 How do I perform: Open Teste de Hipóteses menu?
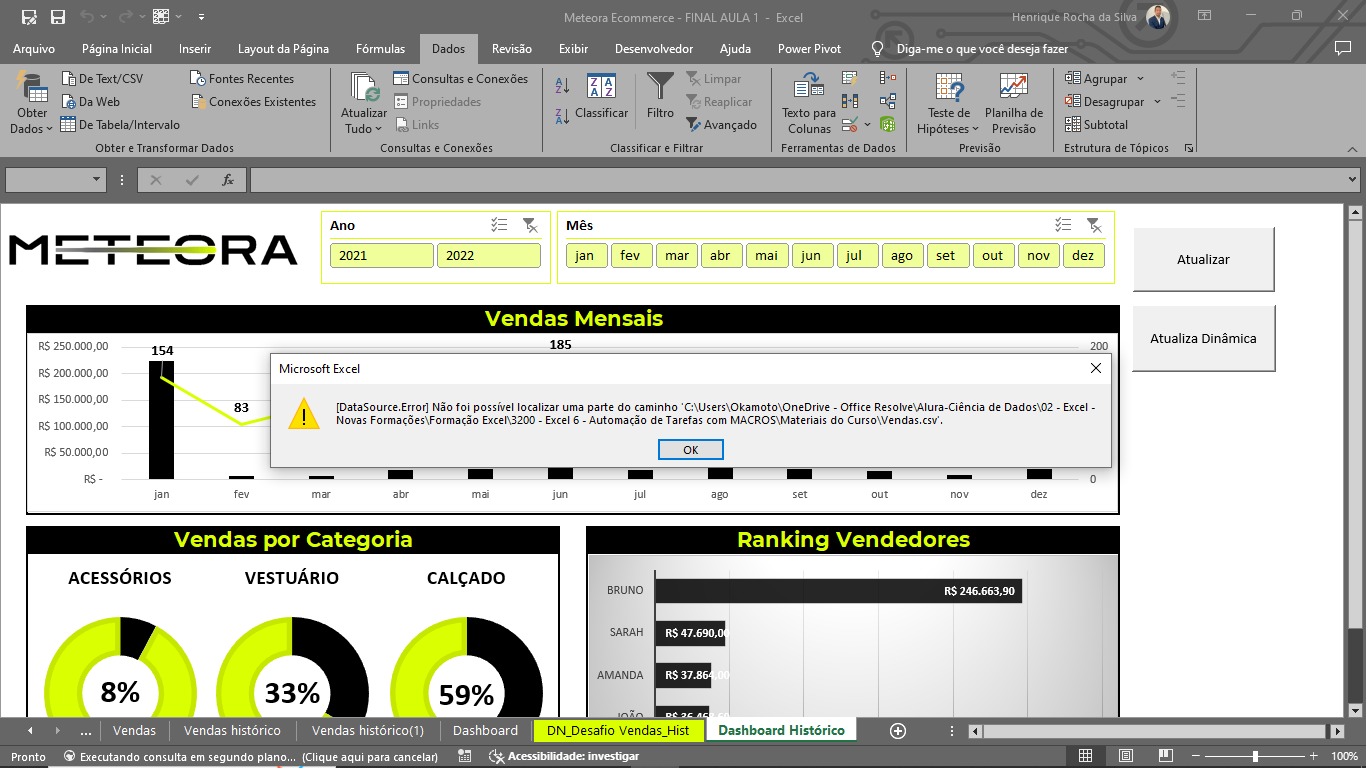[948, 104]
